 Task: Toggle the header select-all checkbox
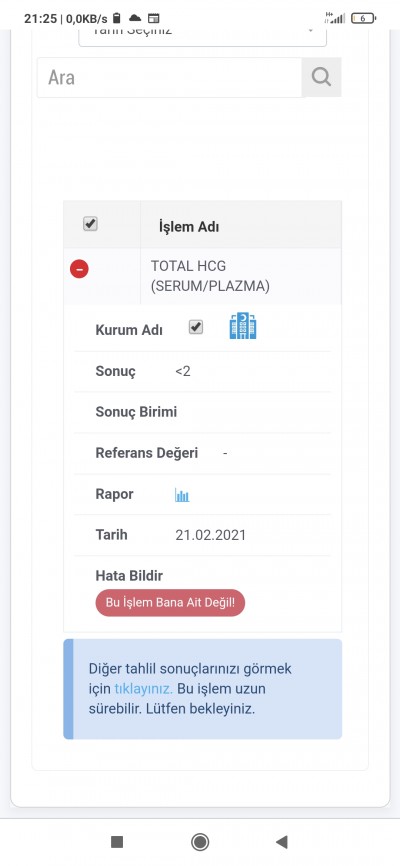point(90,224)
